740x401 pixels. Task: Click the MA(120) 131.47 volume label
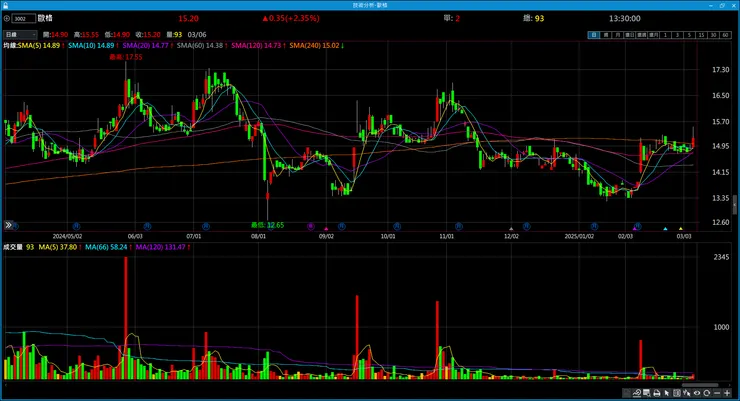(160, 247)
